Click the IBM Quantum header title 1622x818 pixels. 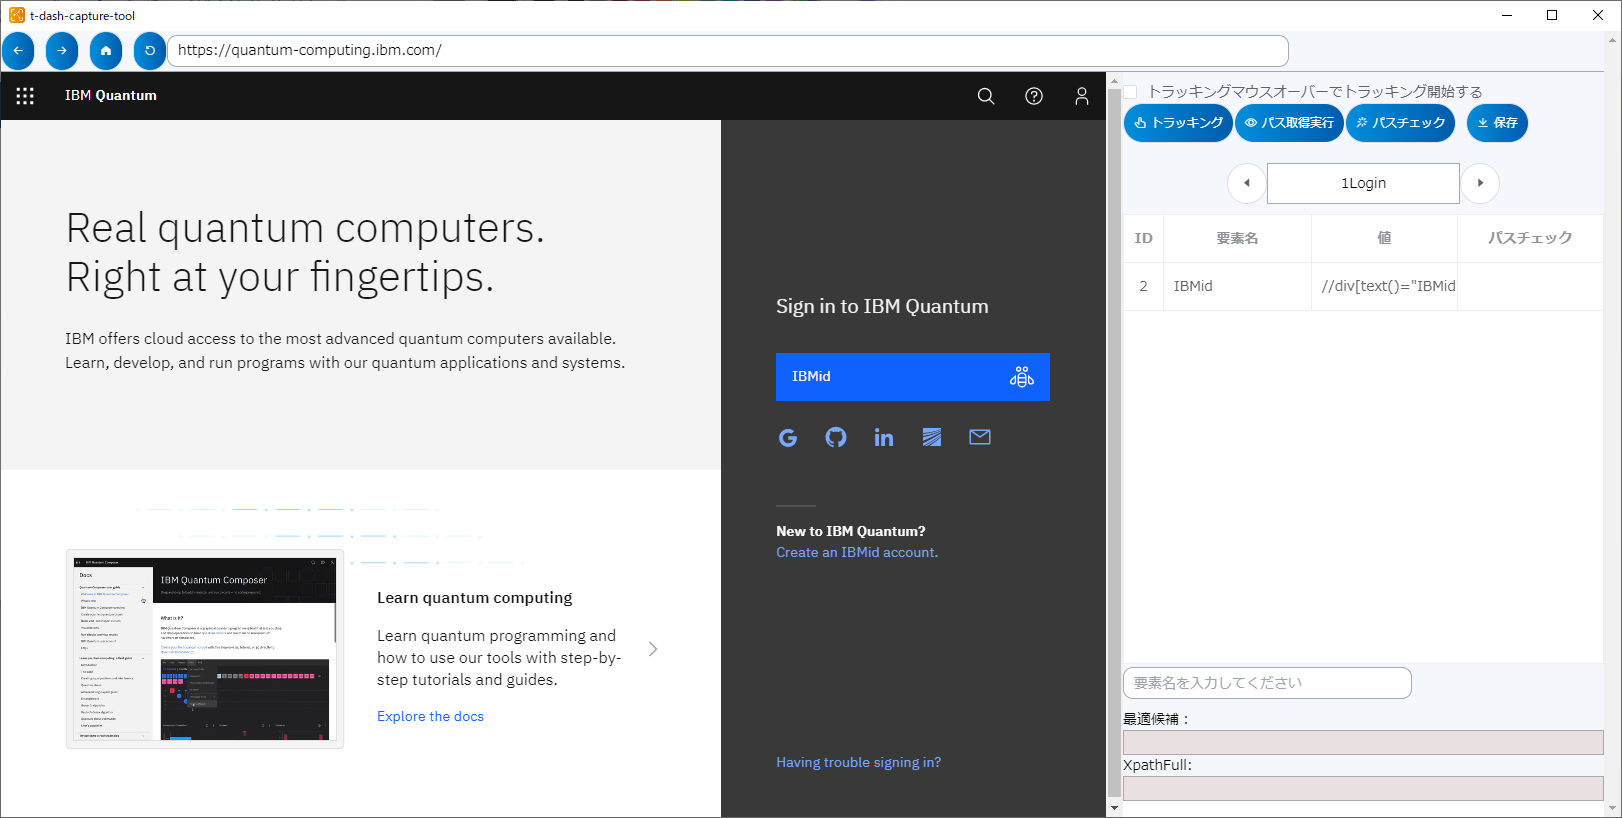coord(111,96)
